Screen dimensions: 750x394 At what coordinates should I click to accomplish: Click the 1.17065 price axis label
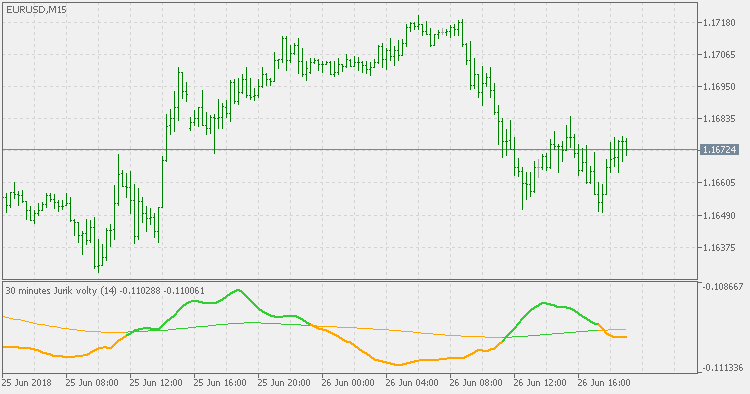(x=719, y=55)
